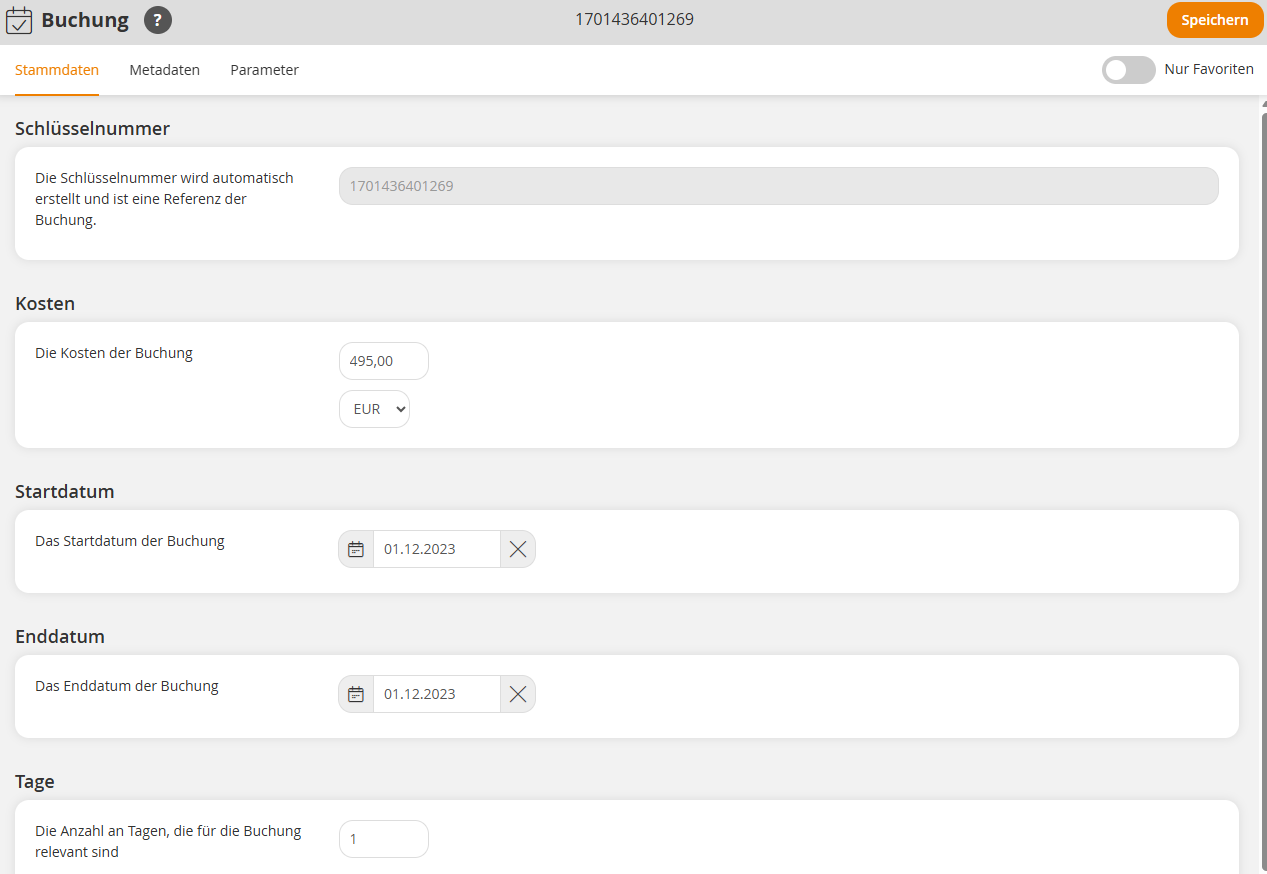
Task: Click the Buchung calendar icon in header
Action: coord(19,20)
